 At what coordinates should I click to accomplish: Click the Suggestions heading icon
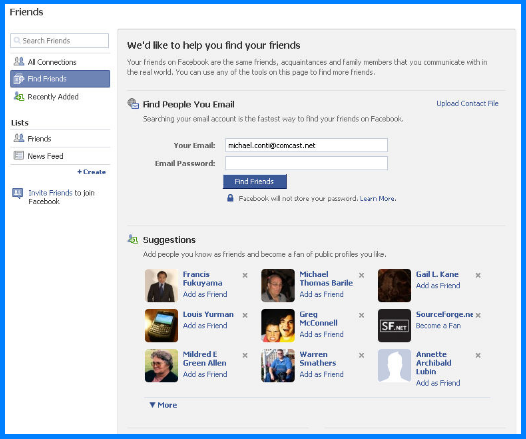(x=133, y=239)
